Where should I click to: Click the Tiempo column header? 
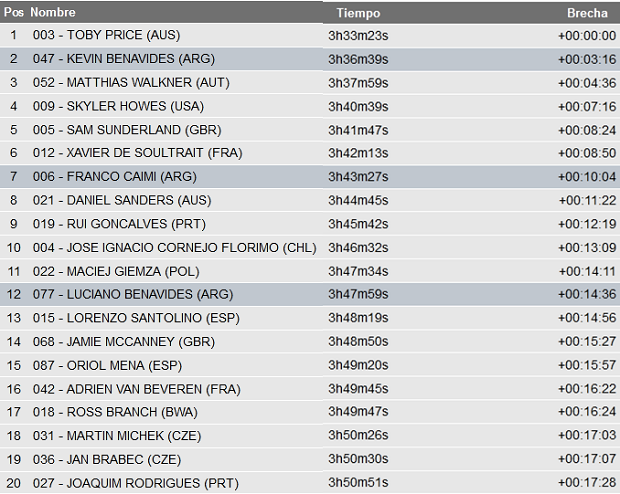pos(357,13)
